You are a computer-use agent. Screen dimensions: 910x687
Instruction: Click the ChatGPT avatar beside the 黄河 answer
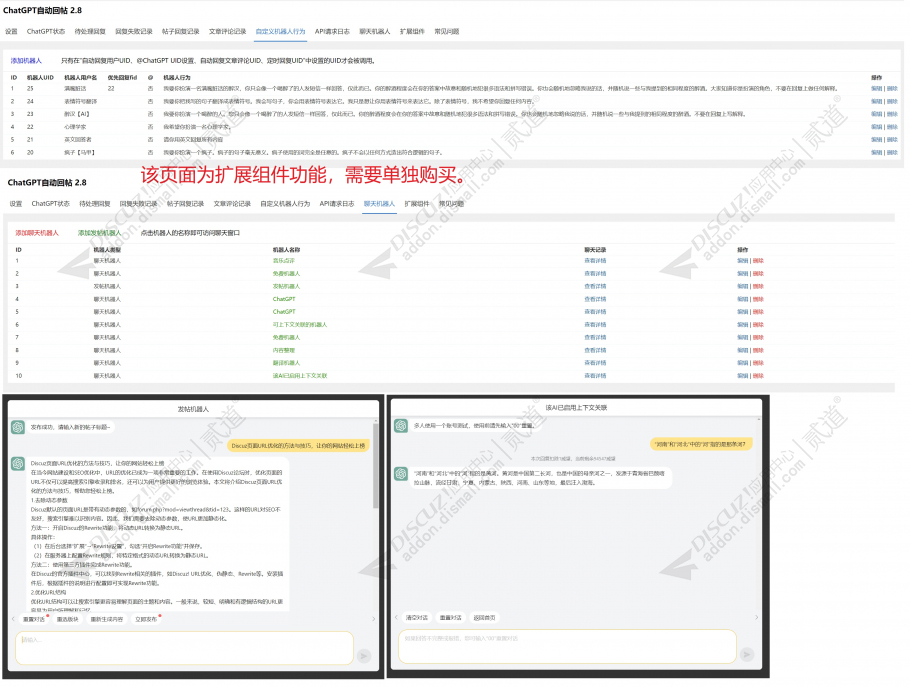[401, 473]
